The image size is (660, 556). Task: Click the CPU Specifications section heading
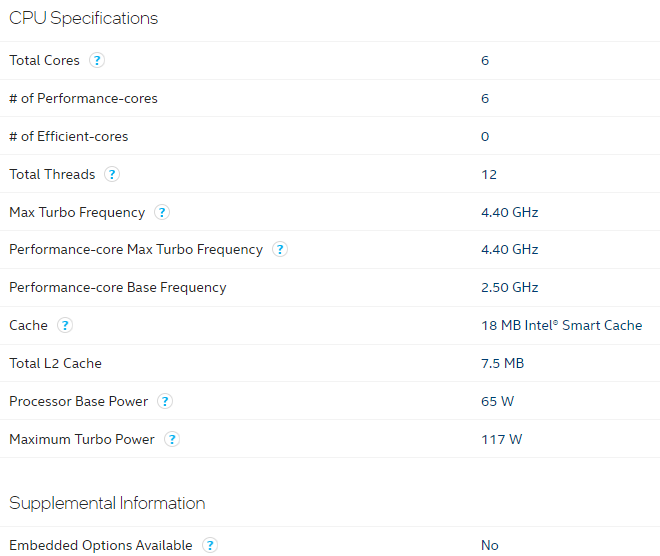pos(83,18)
